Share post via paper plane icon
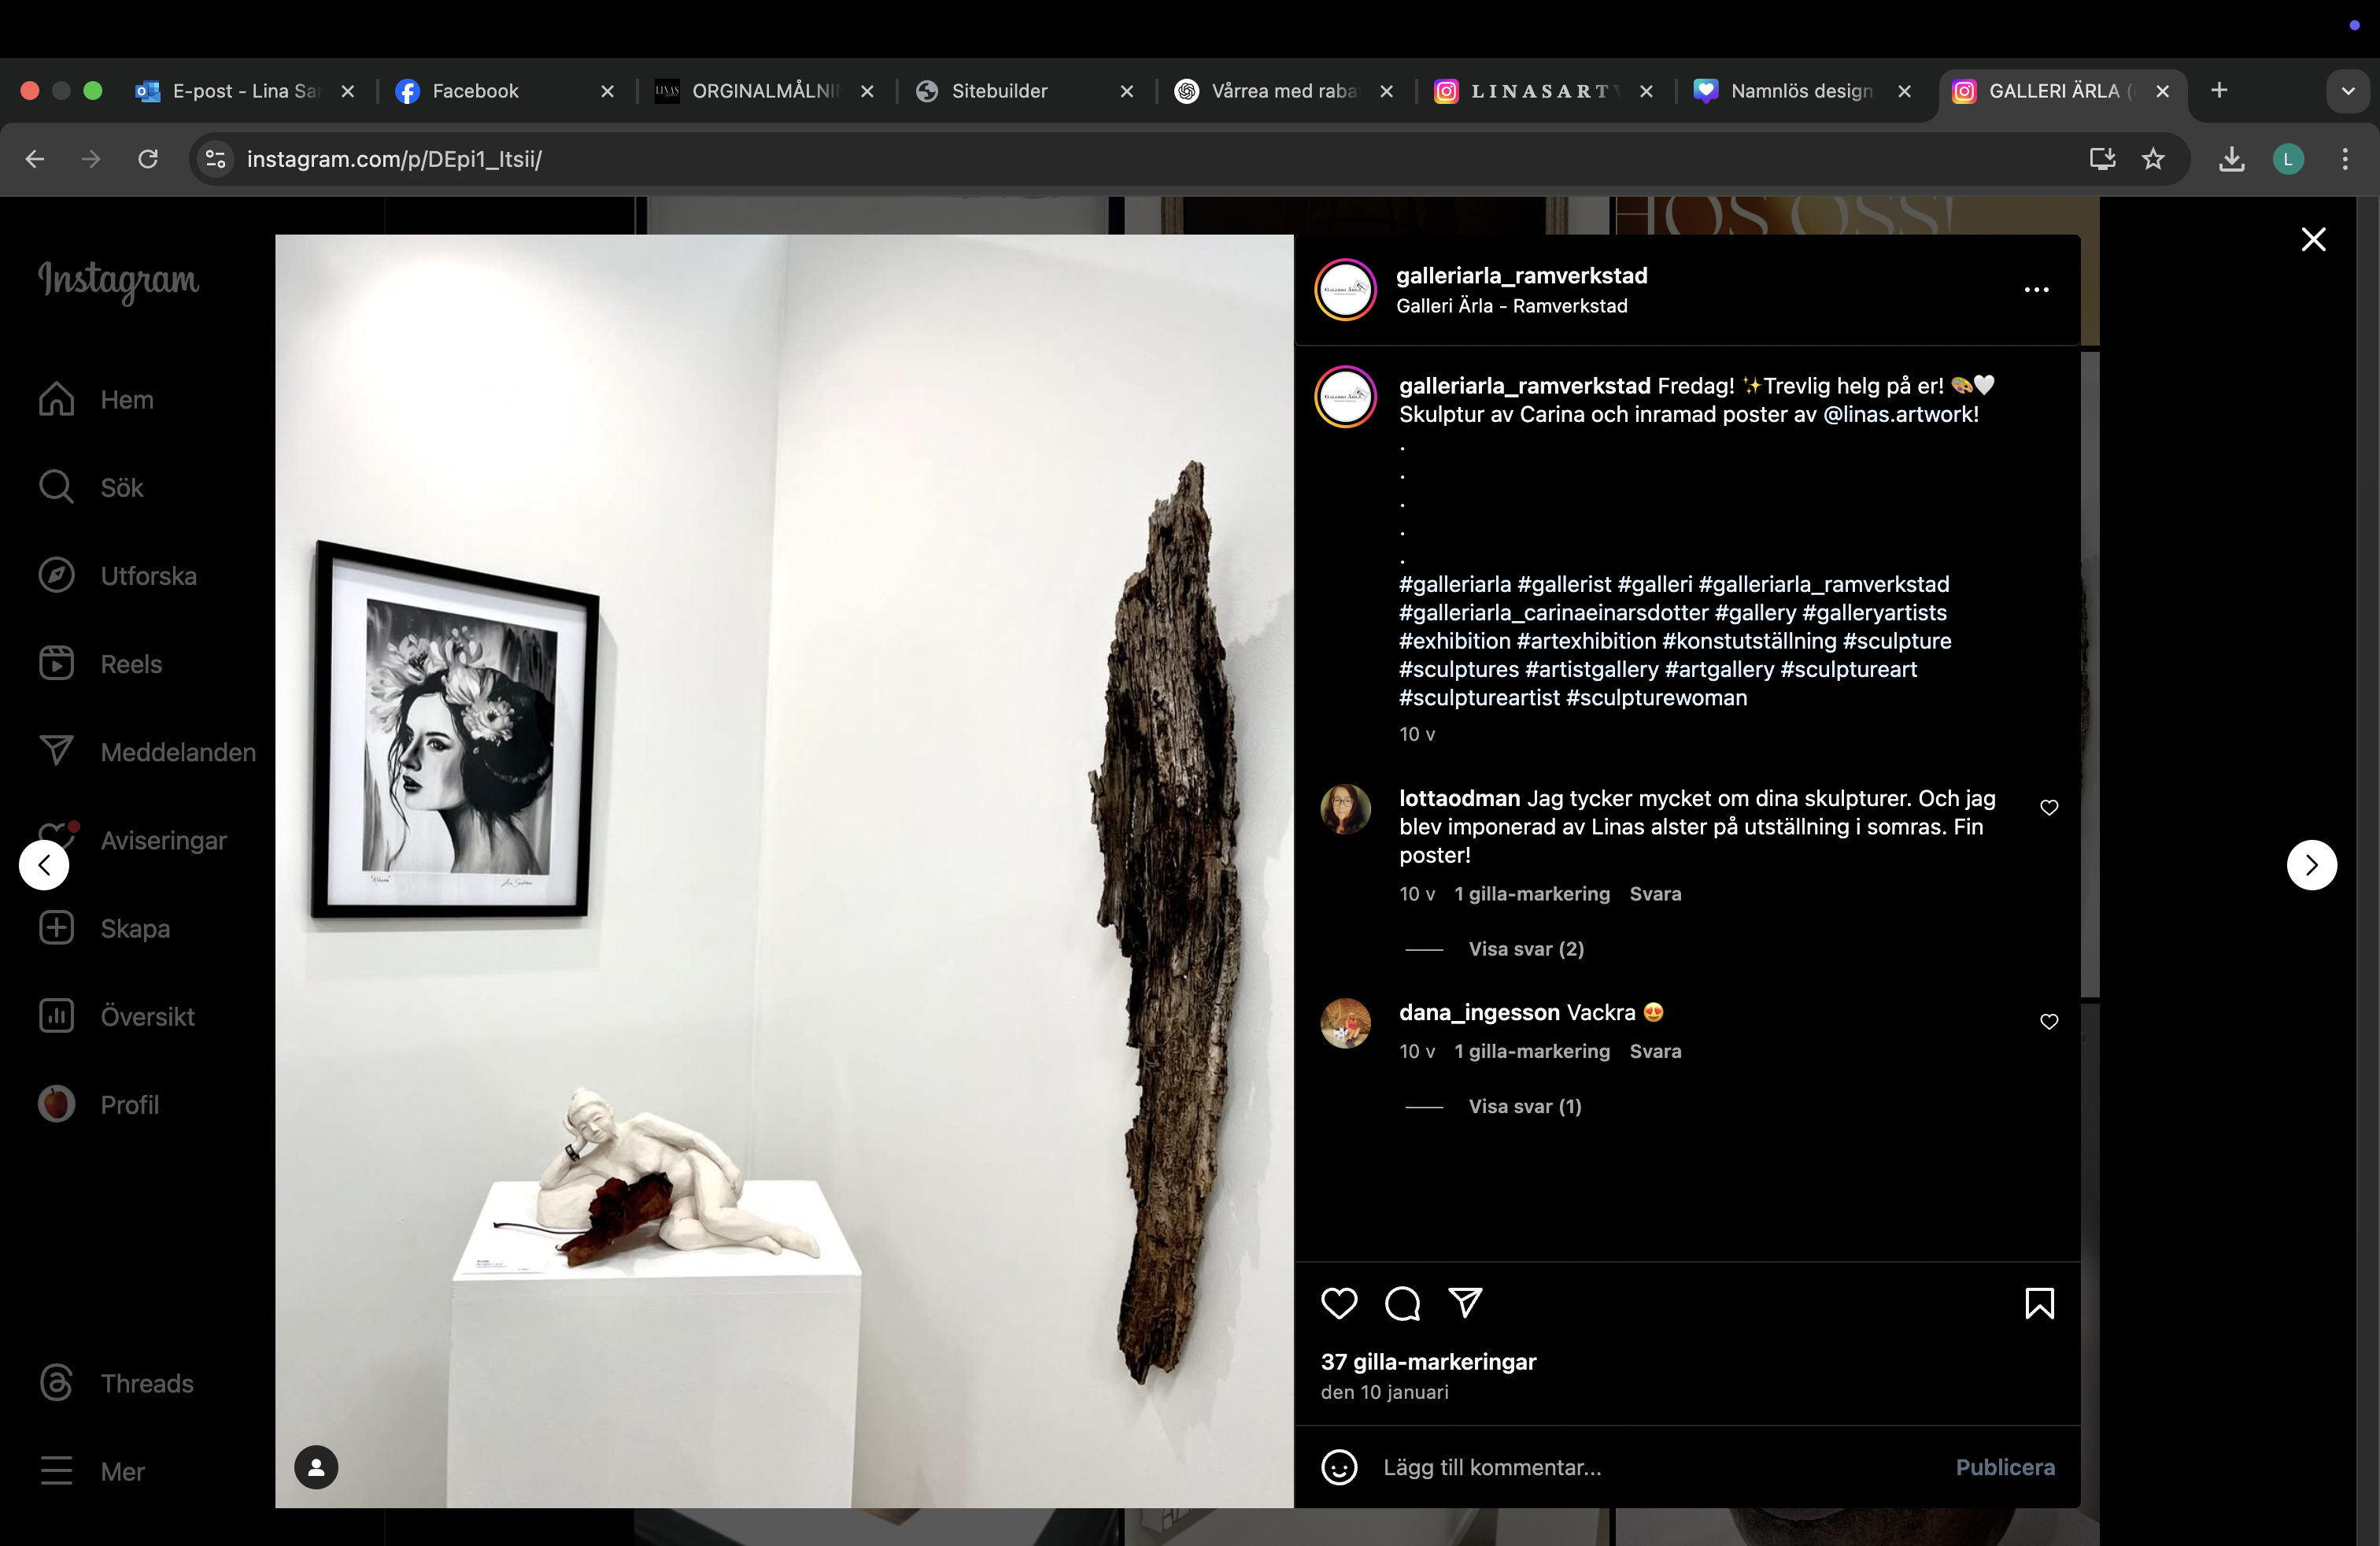This screenshot has height=1546, width=2380. pyautogui.click(x=1465, y=1302)
